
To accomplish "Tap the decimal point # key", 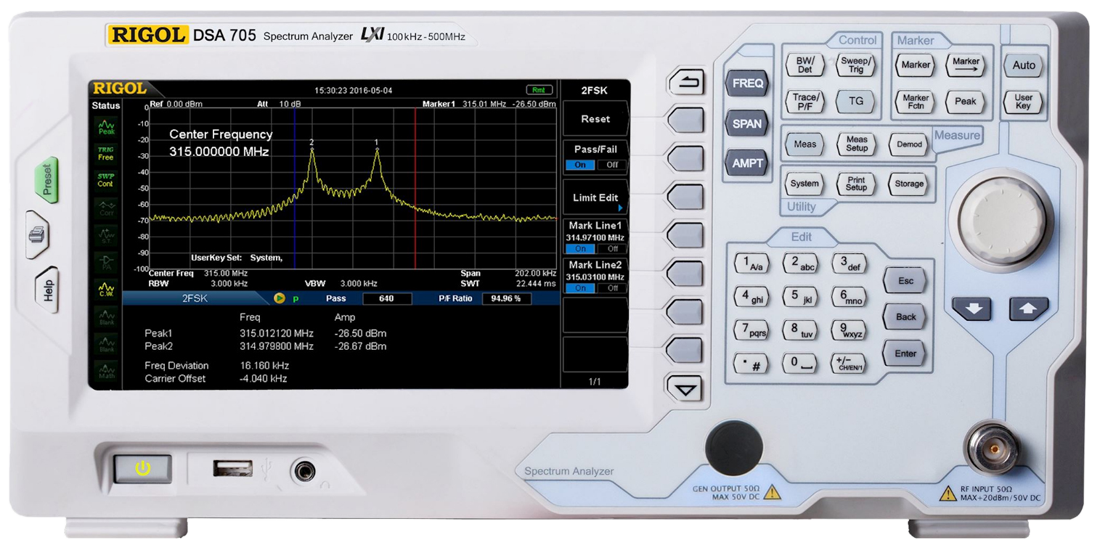I will click(751, 364).
